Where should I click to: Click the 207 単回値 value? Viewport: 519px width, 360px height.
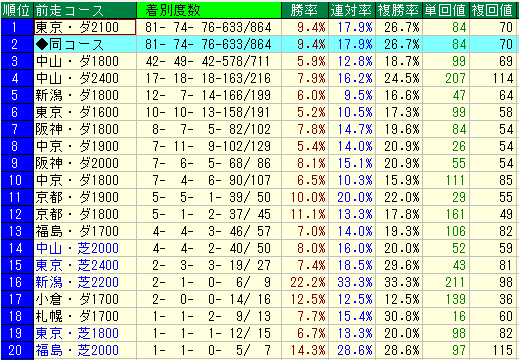point(455,78)
